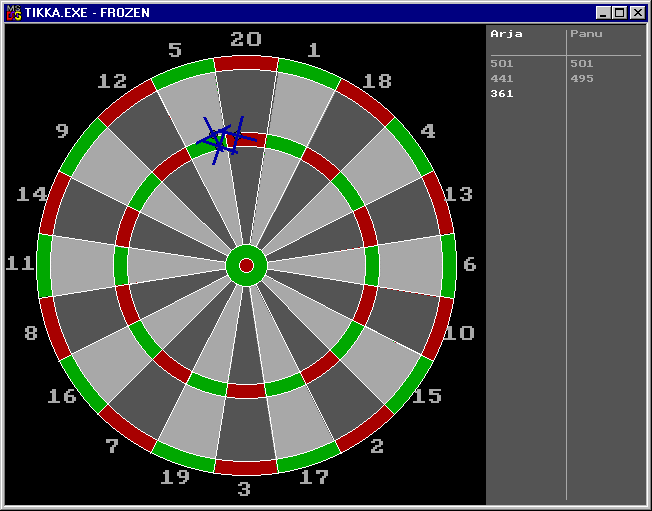This screenshot has width=652, height=511.
Task: Click the red double 3 segment
Action: point(246,467)
